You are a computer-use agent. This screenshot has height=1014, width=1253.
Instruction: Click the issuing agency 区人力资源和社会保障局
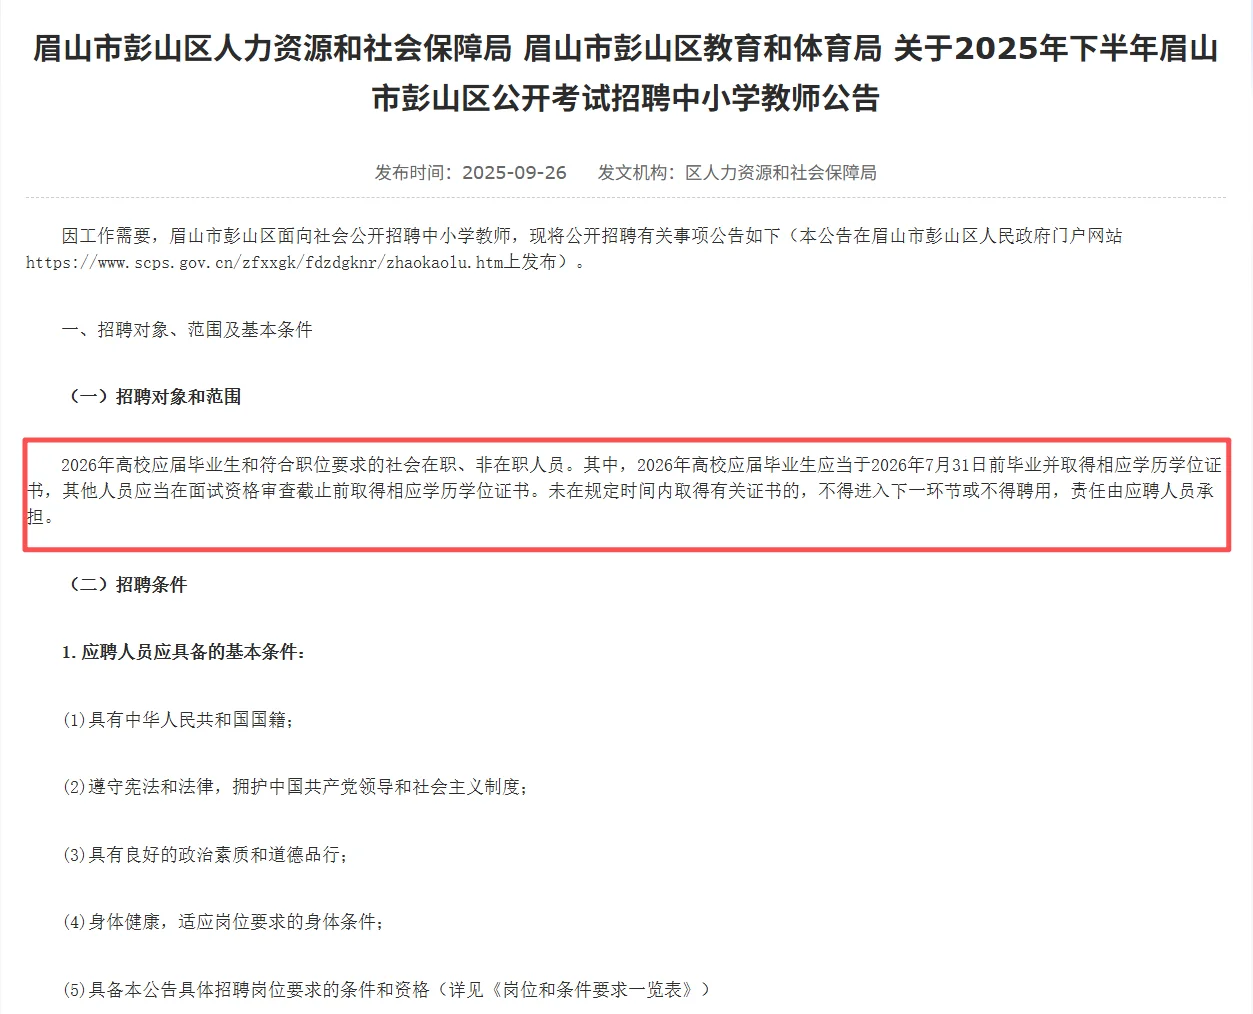[780, 173]
